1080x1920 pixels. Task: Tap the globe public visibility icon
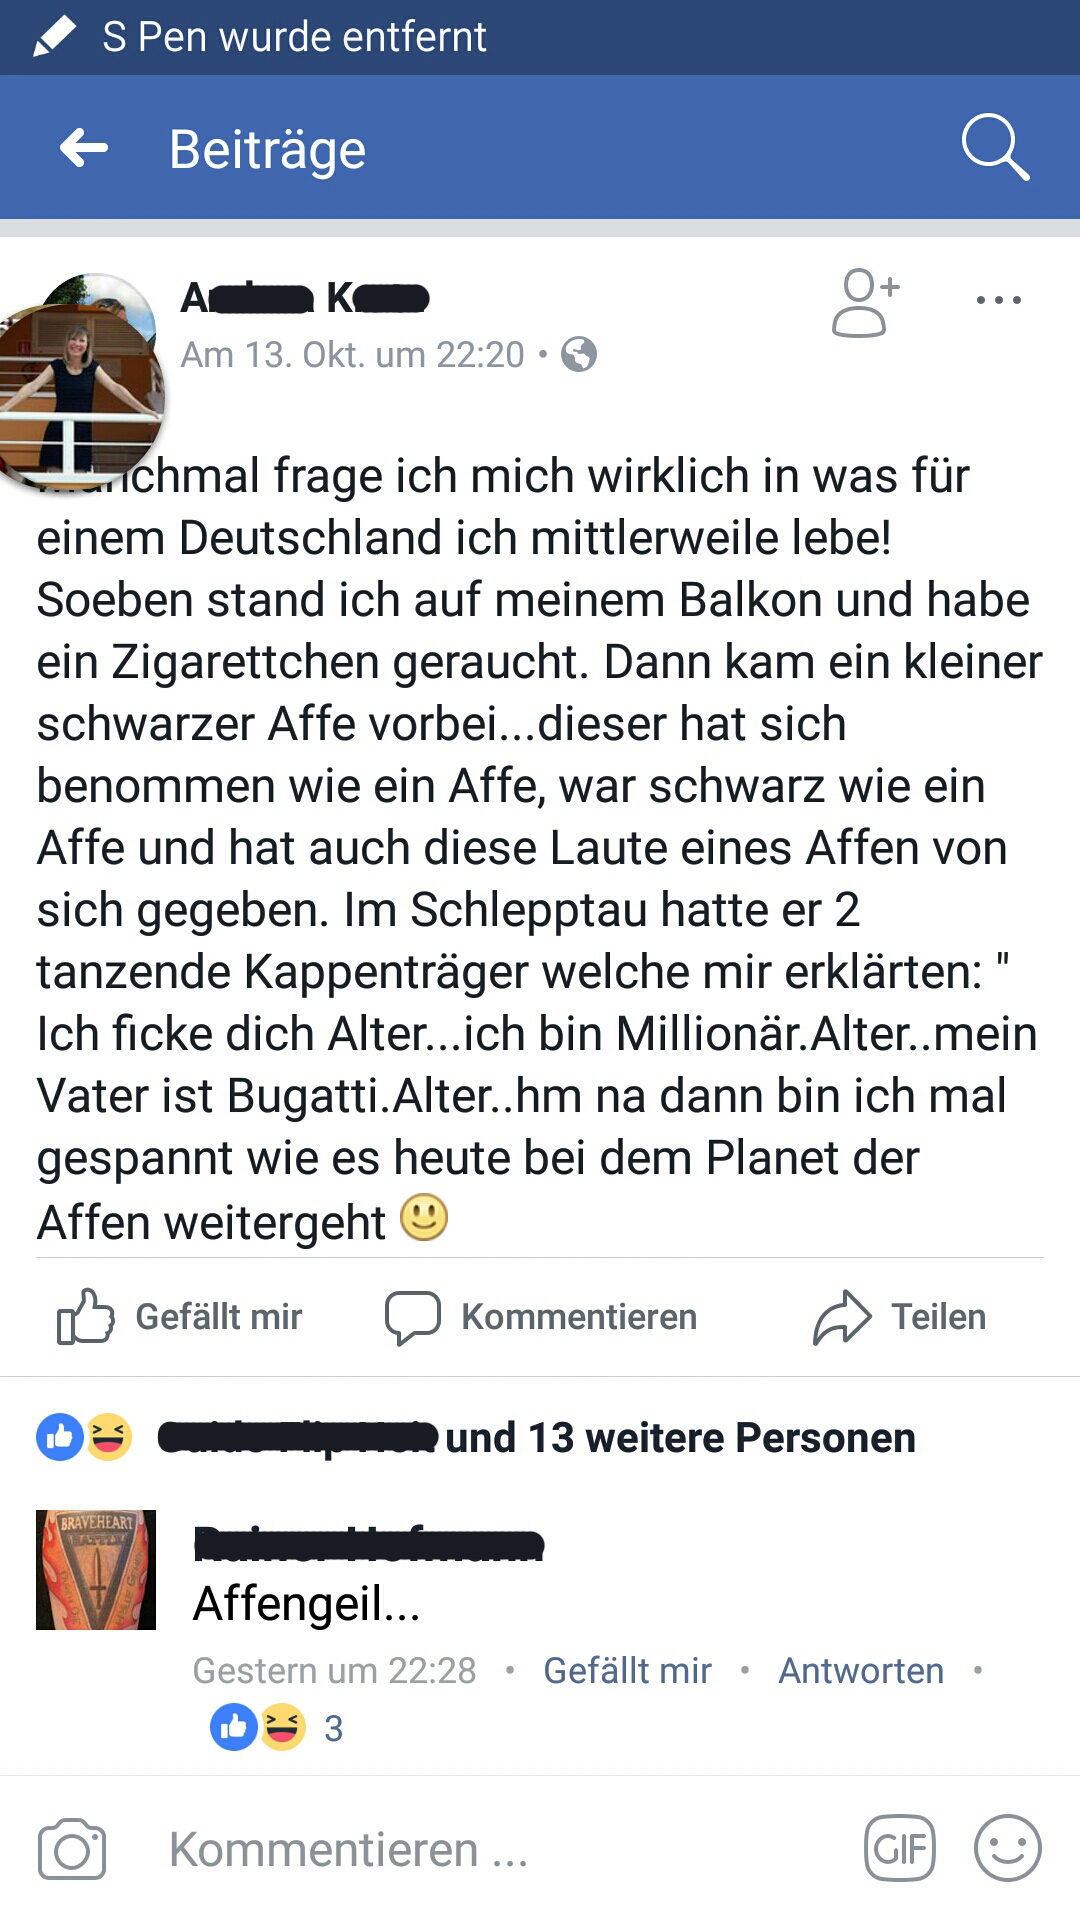(579, 354)
